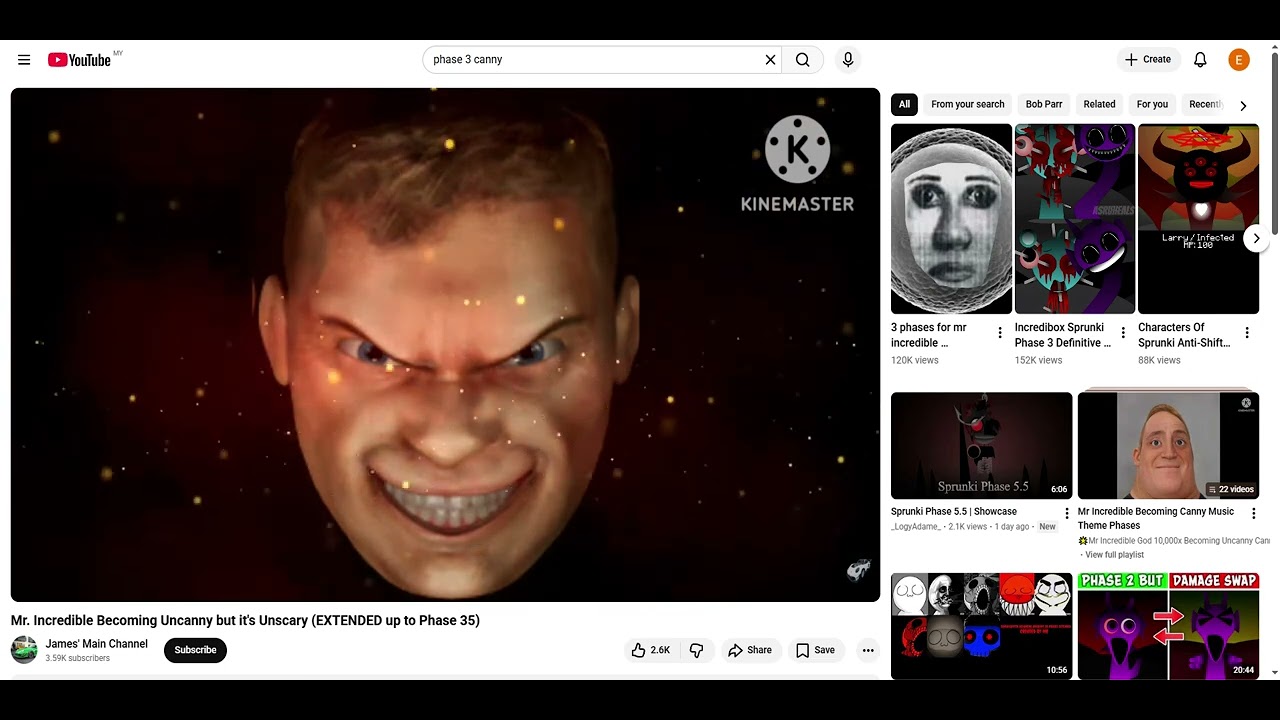
Task: Open the Sprunki Phase 5.5 Showcase thumbnail
Action: point(981,445)
